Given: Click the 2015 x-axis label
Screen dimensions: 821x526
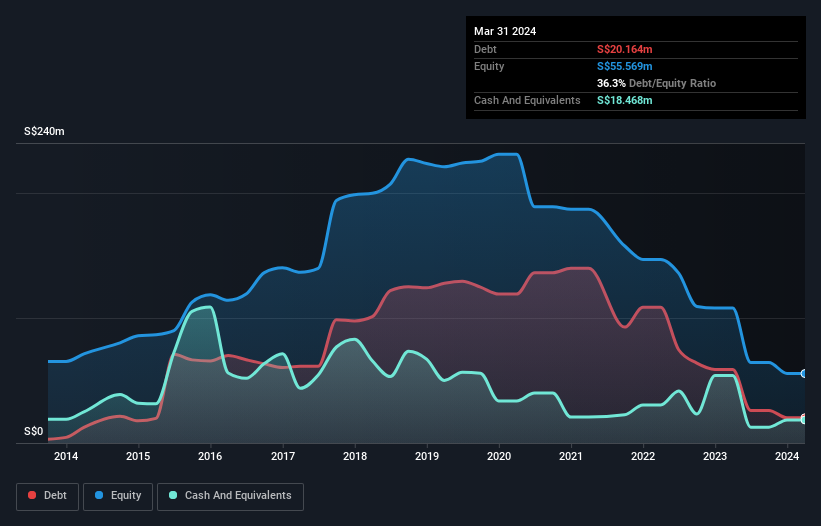Looking at the screenshot, I should 138,456.
